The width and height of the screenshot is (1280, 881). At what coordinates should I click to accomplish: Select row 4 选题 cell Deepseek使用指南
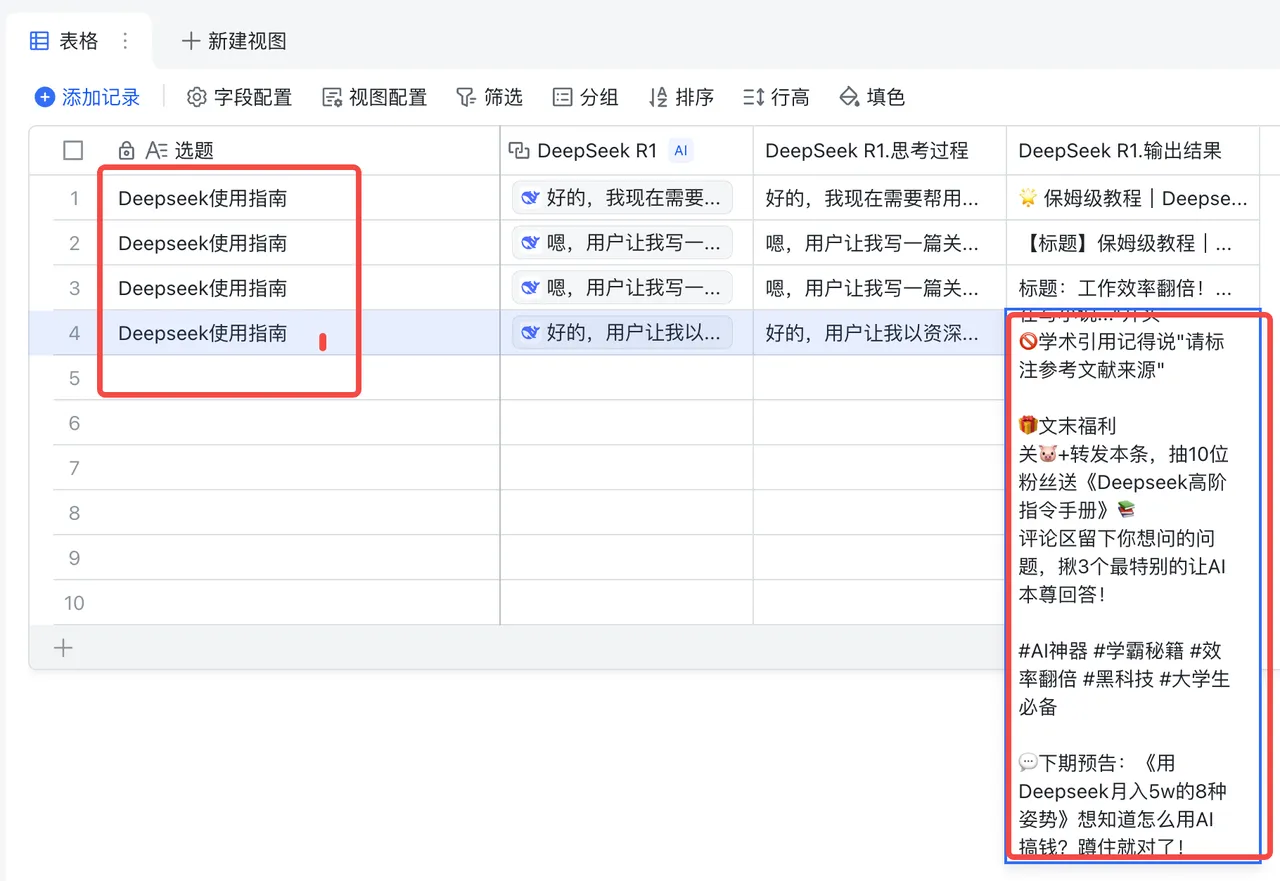(x=299, y=333)
